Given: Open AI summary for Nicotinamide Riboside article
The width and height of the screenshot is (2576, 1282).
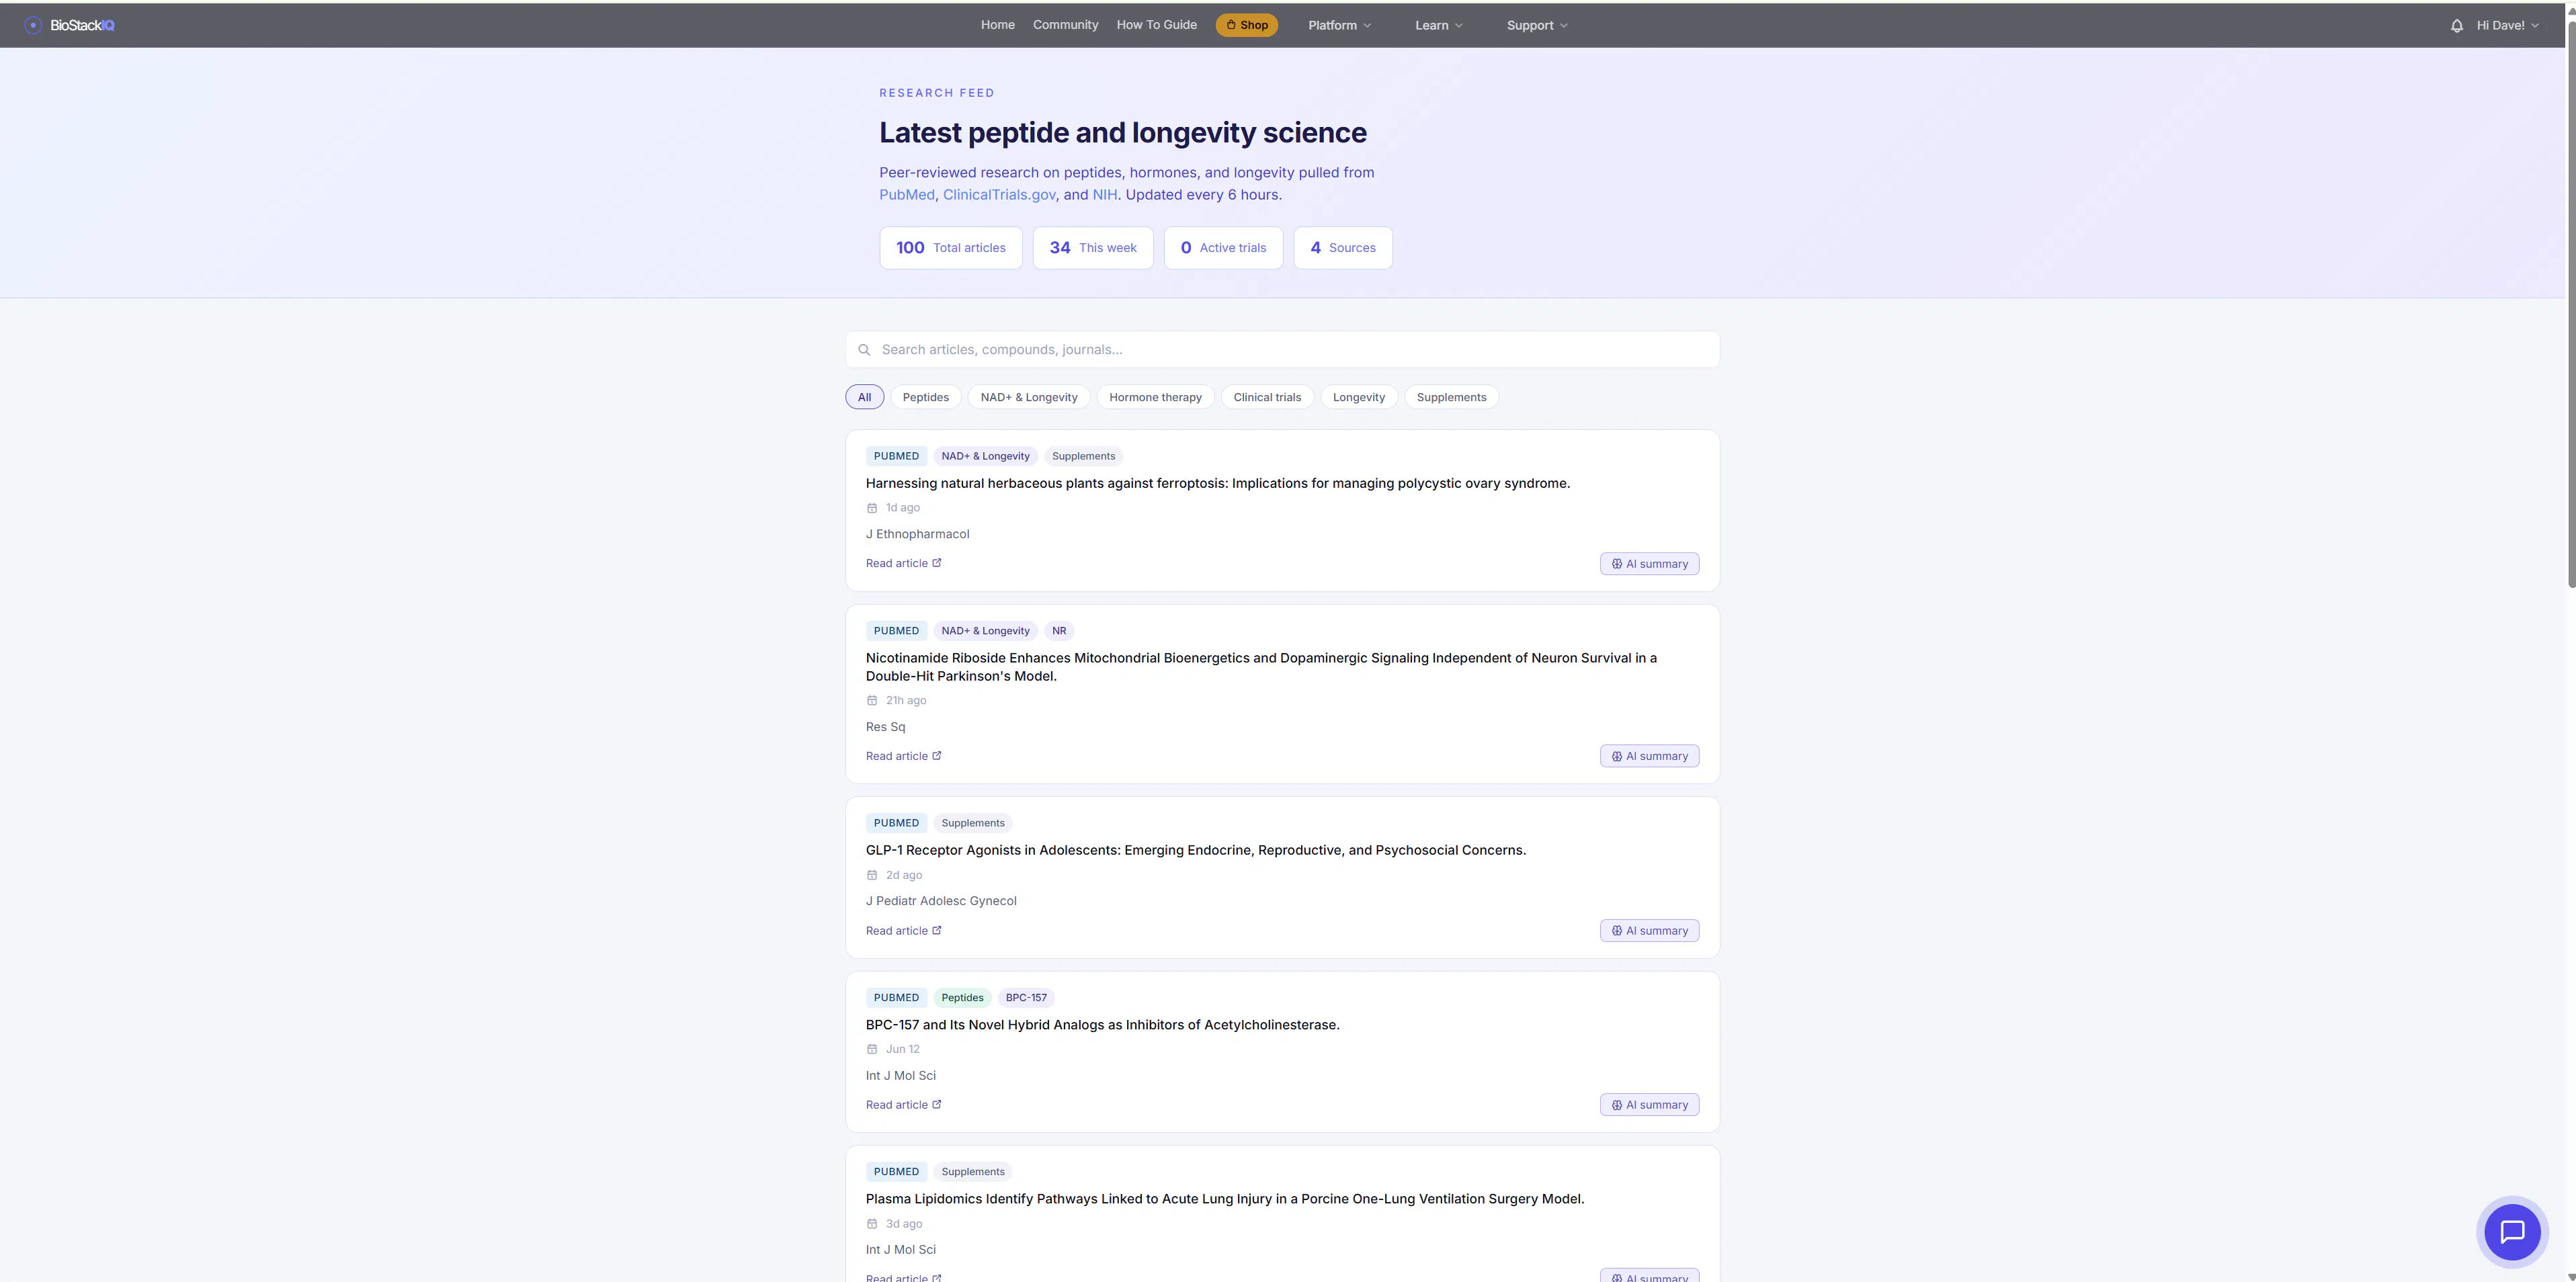Looking at the screenshot, I should (x=1649, y=757).
